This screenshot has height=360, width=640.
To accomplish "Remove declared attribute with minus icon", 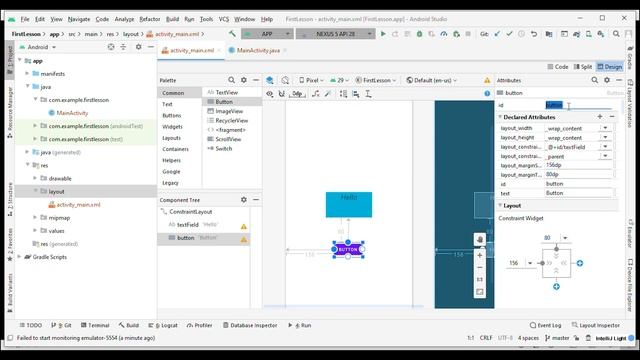I will point(612,117).
